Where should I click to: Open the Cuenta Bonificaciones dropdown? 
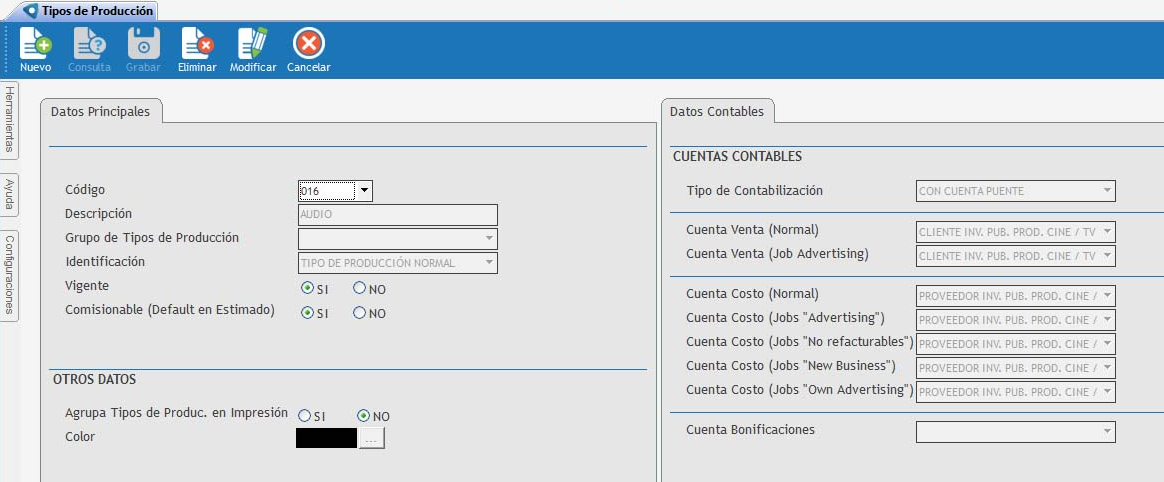coord(1107,431)
